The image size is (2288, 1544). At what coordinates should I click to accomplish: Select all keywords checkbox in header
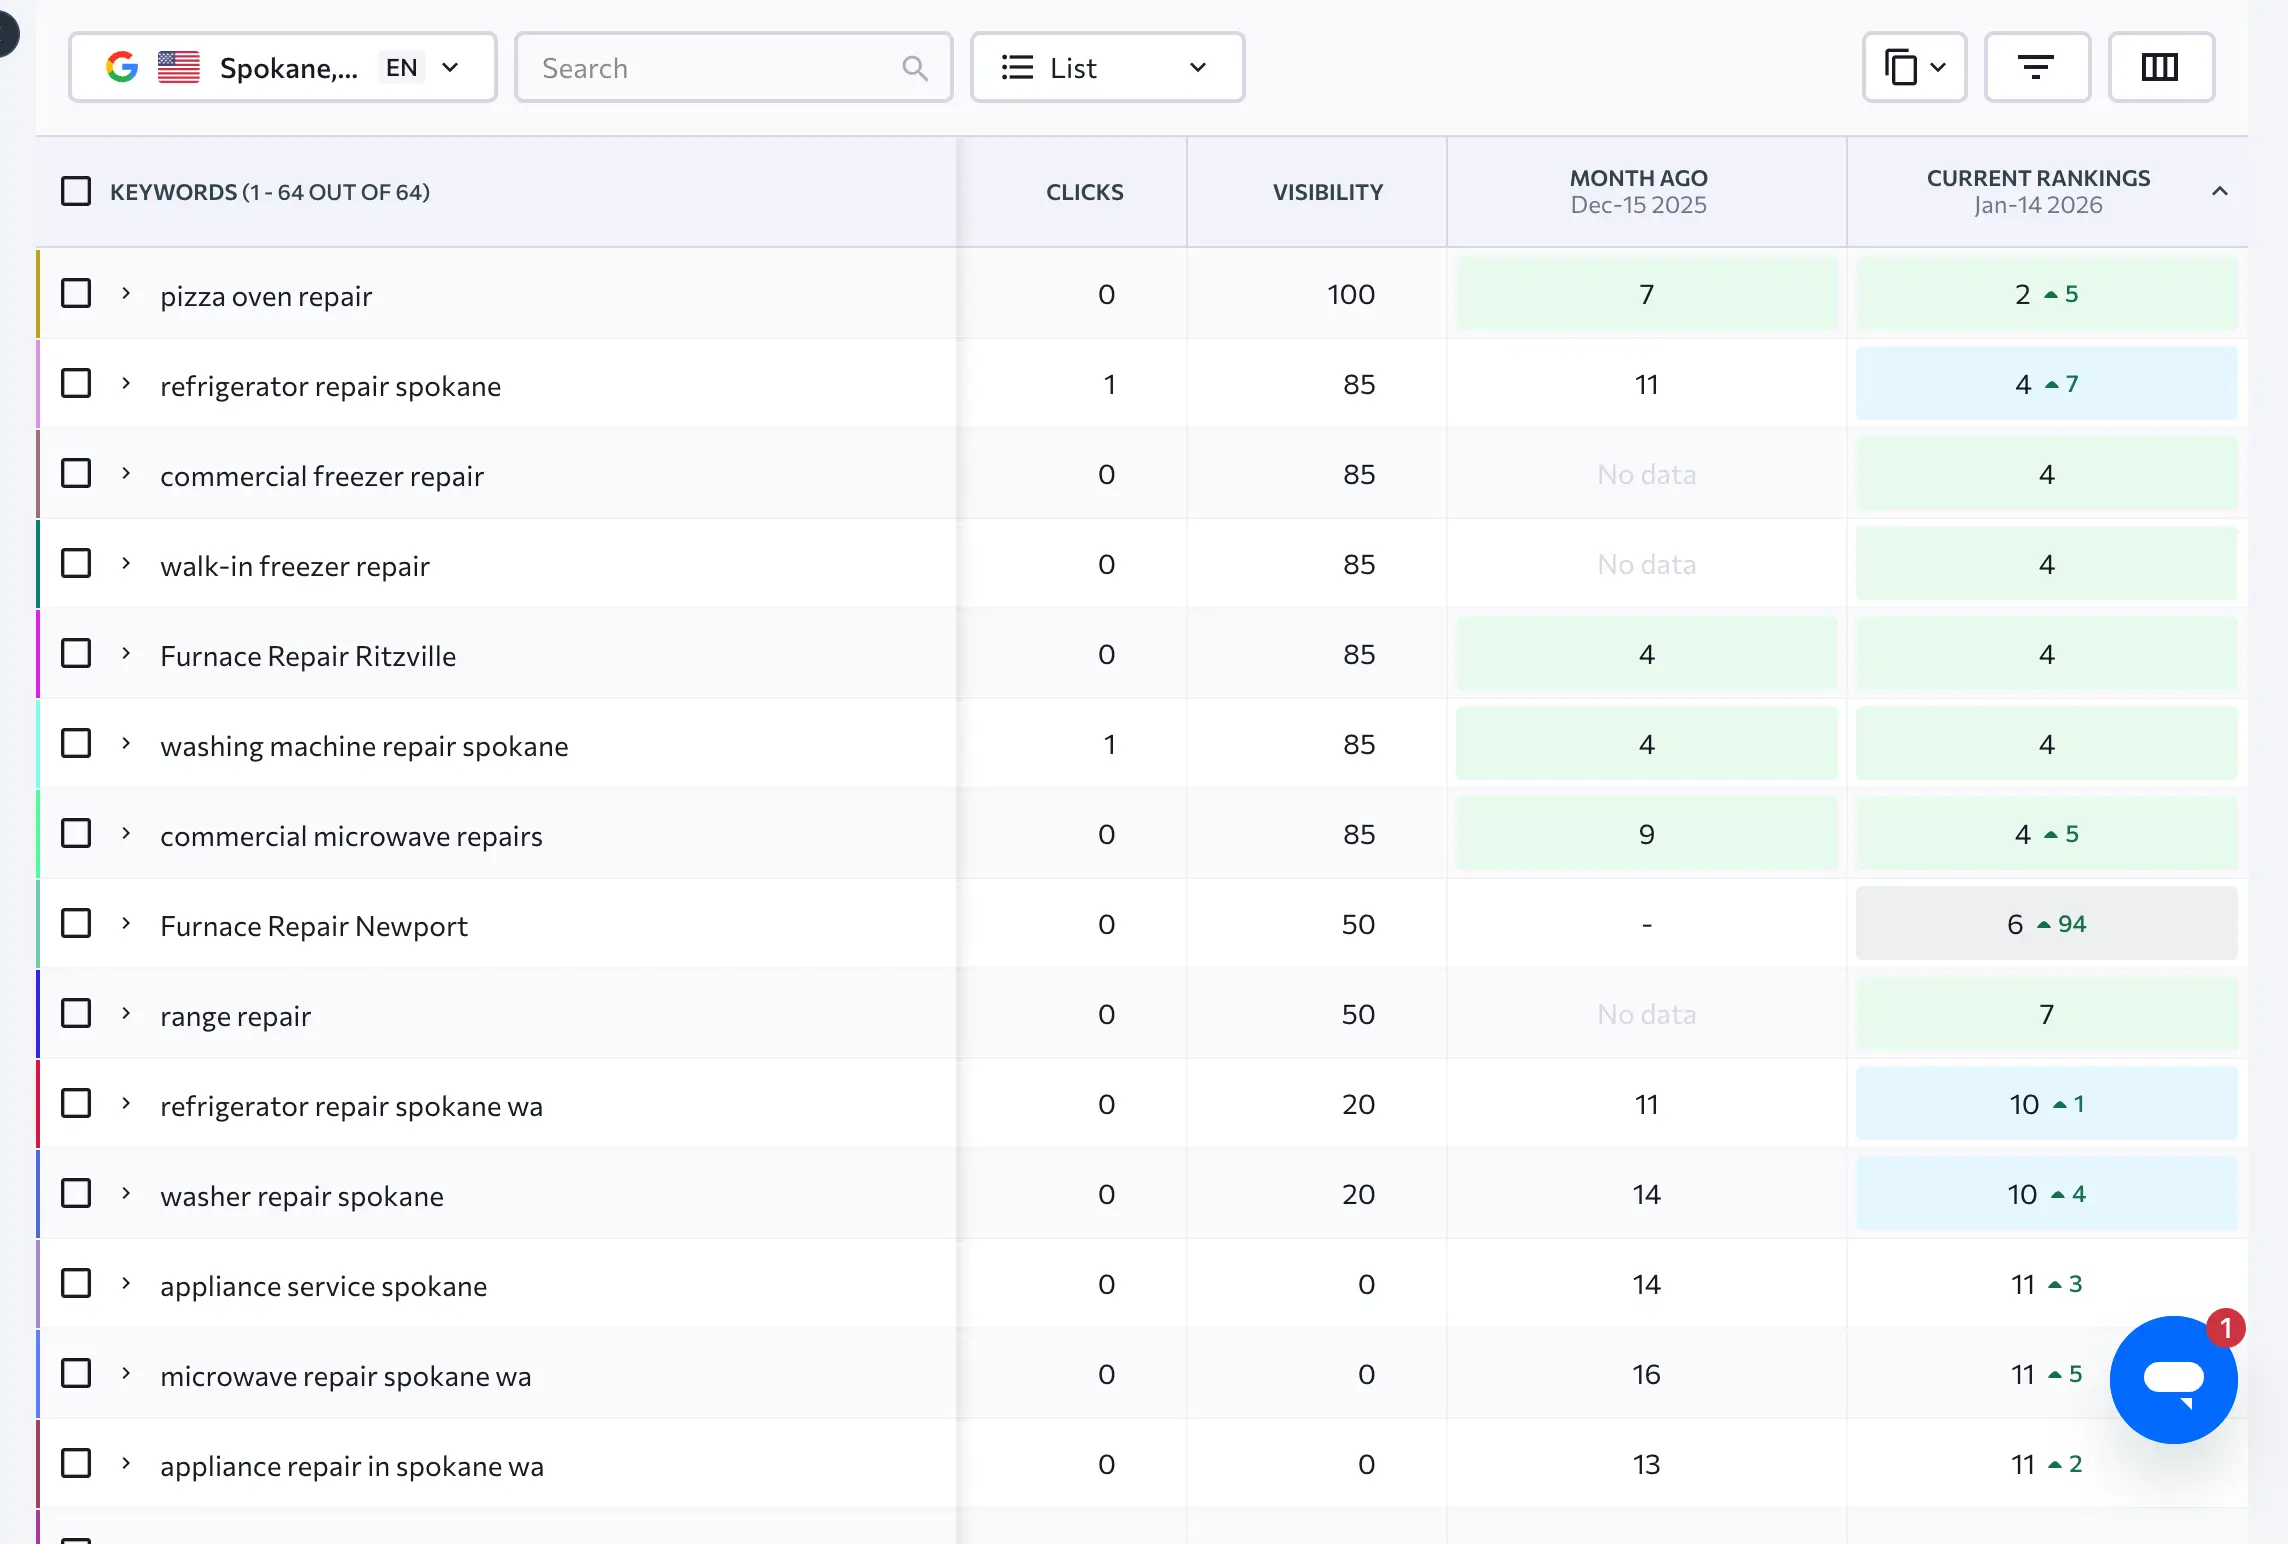76,191
